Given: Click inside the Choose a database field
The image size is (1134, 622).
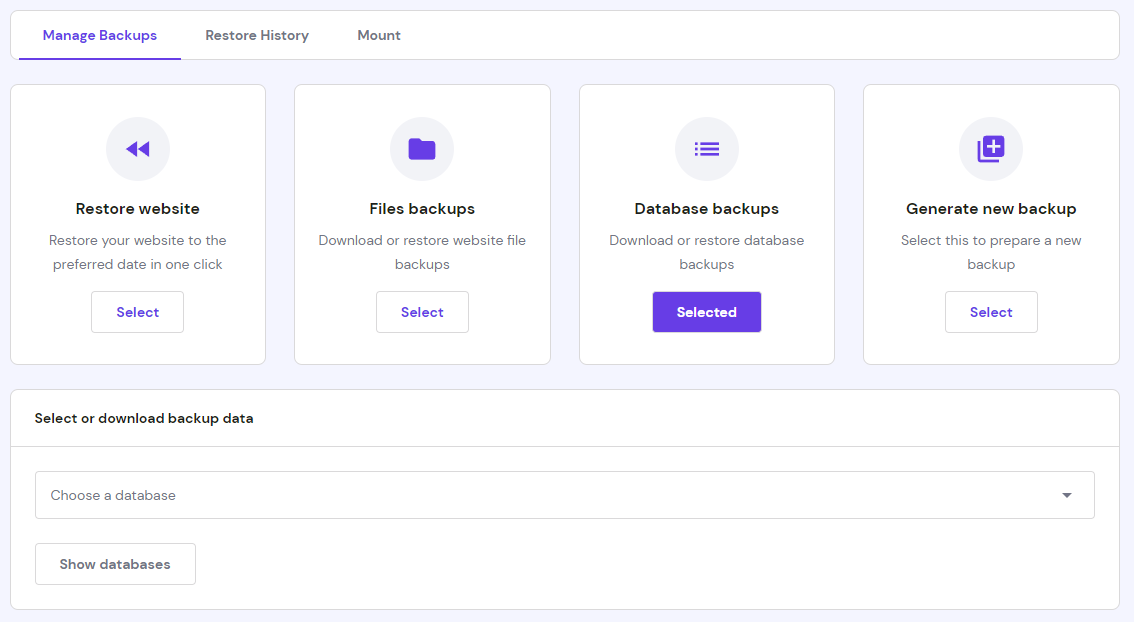Looking at the screenshot, I should pyautogui.click(x=400, y=494).
